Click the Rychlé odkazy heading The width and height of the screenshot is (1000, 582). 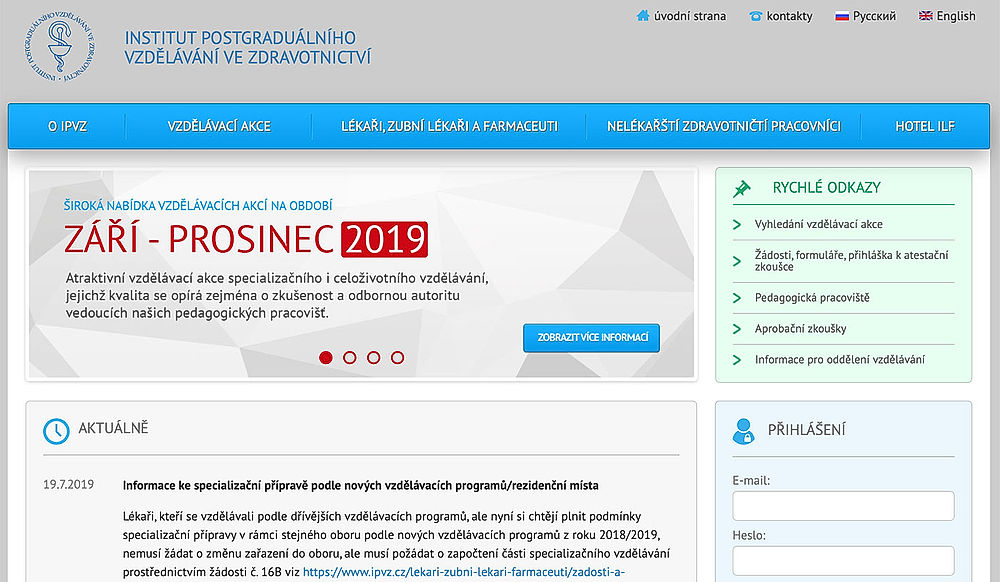827,188
